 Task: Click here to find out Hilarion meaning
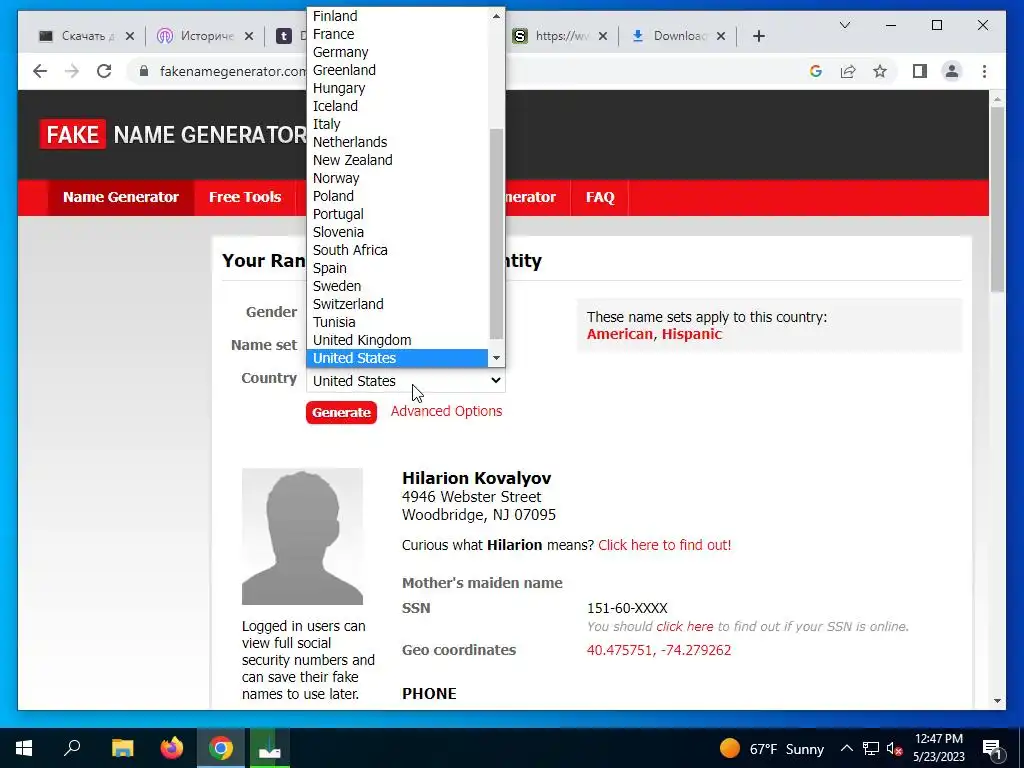664,545
